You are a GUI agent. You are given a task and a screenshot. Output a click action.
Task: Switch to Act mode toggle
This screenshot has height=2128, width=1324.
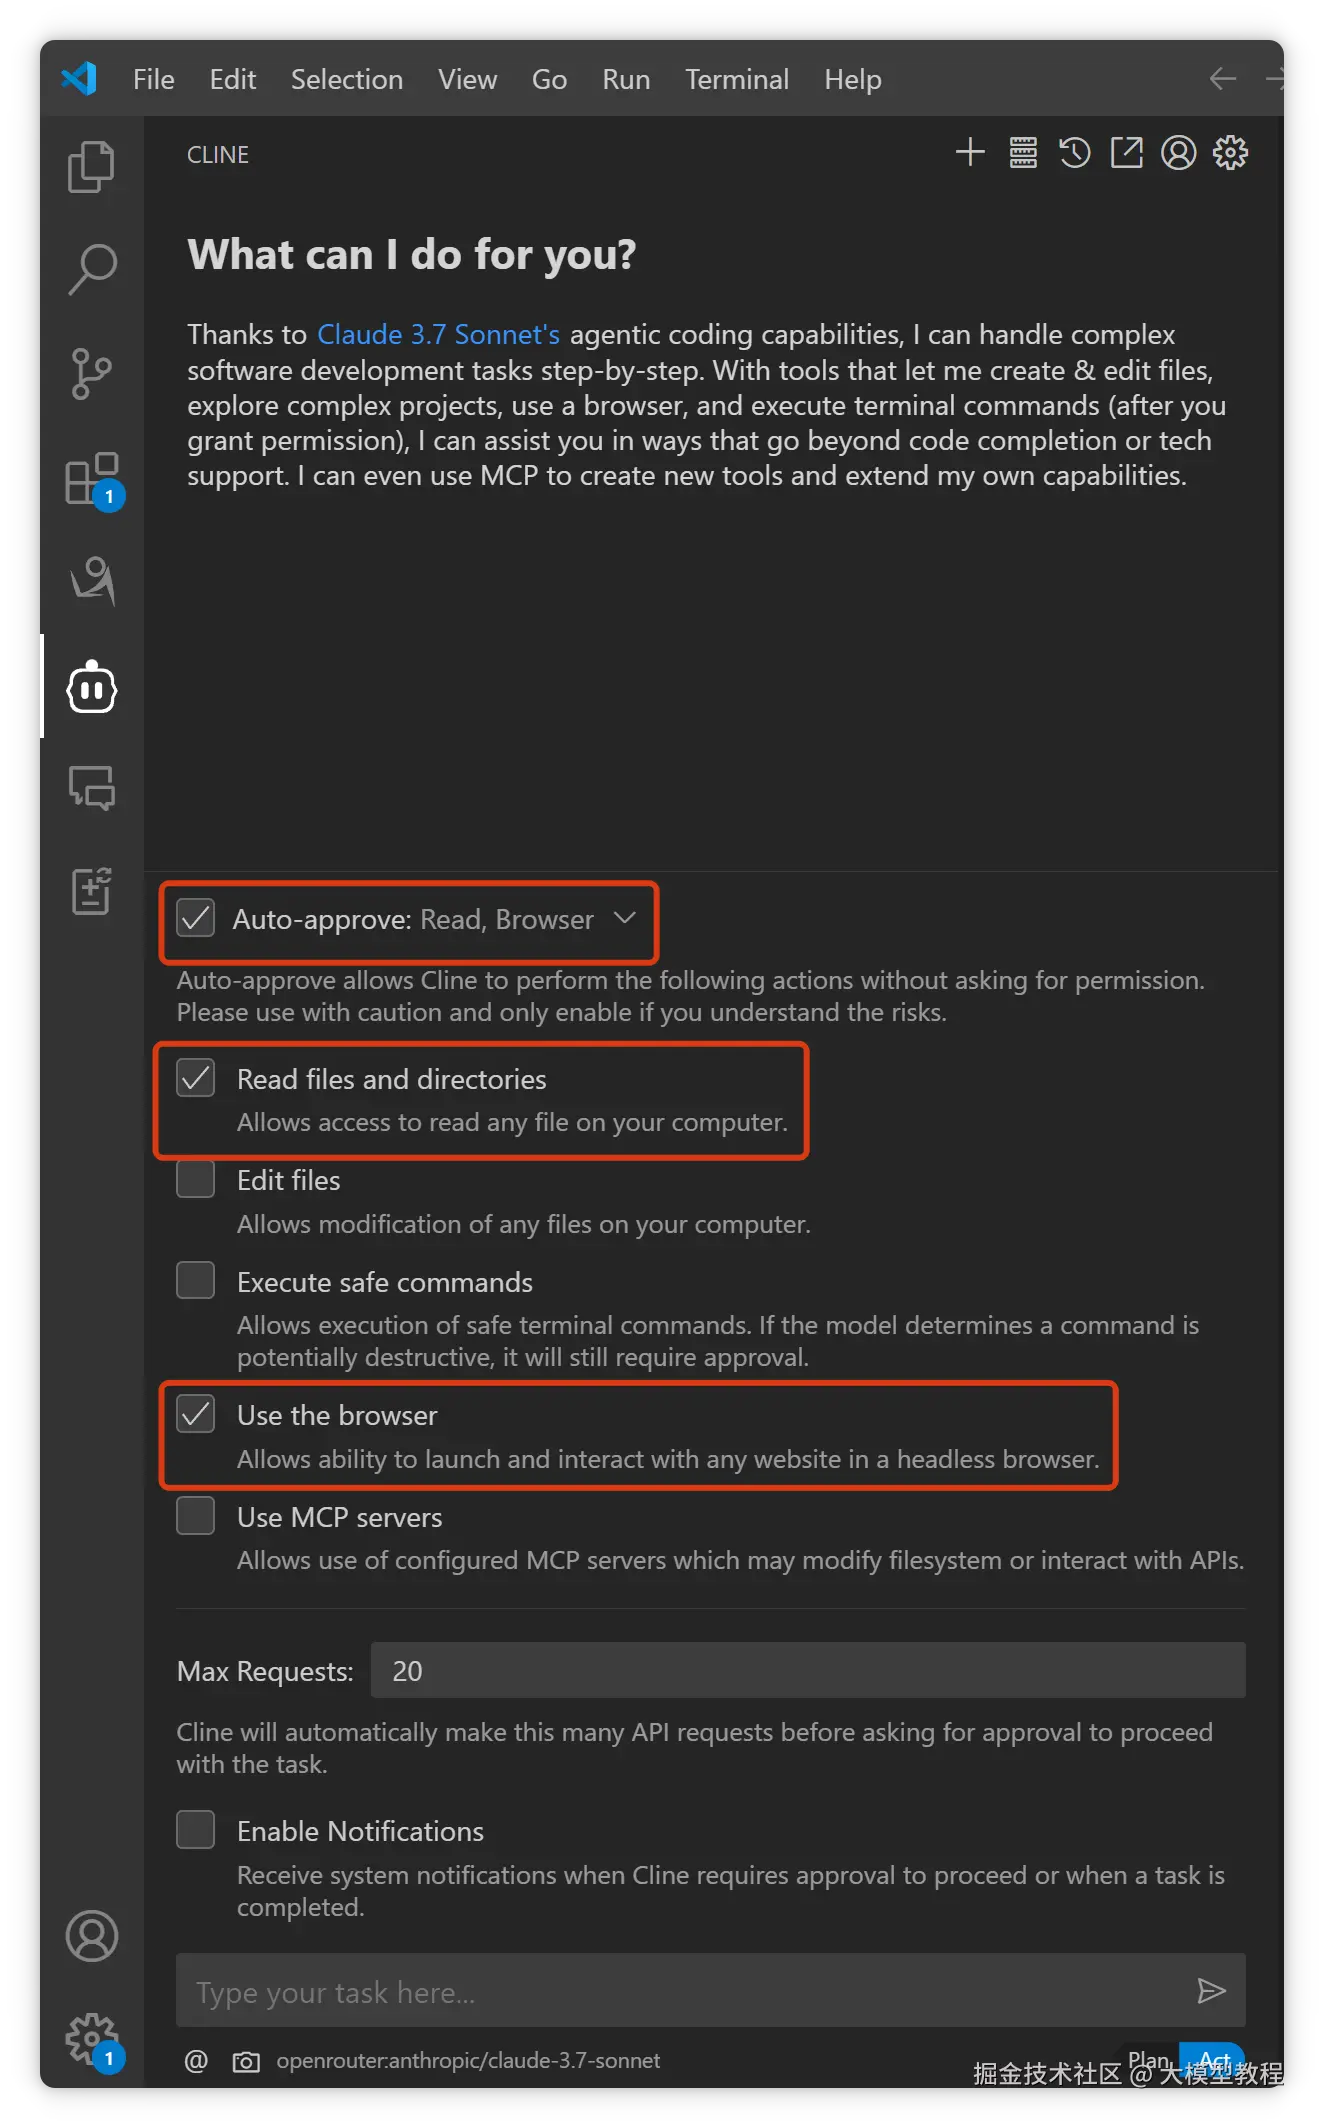click(x=1214, y=2060)
